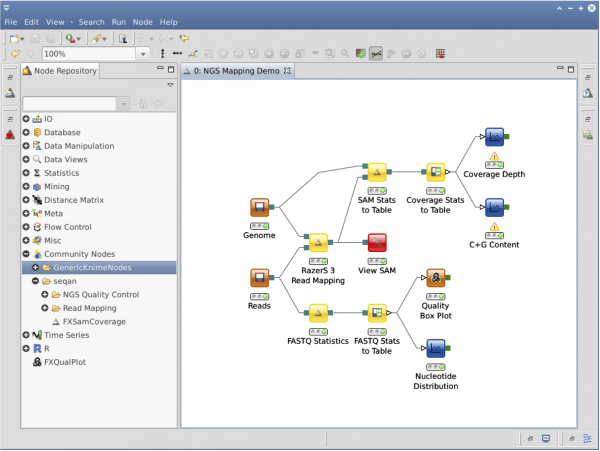The width and height of the screenshot is (600, 451).
Task: Click the horizontal alignment dots icon
Action: (x=177, y=54)
